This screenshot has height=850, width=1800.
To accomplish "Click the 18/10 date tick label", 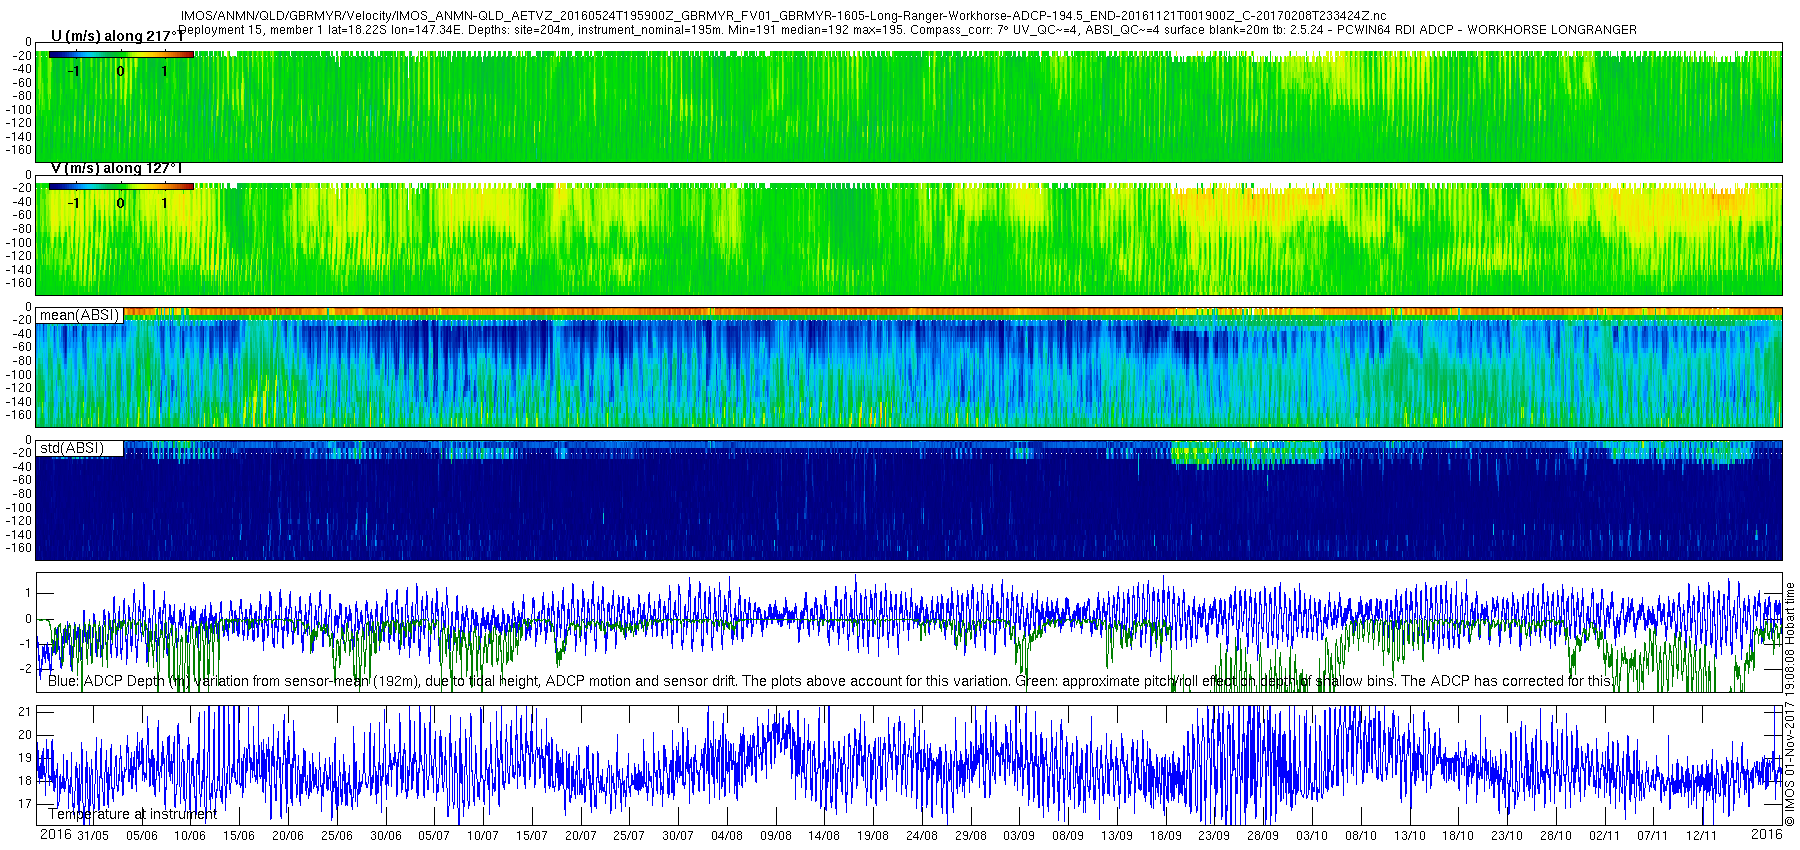I will coord(1458,836).
